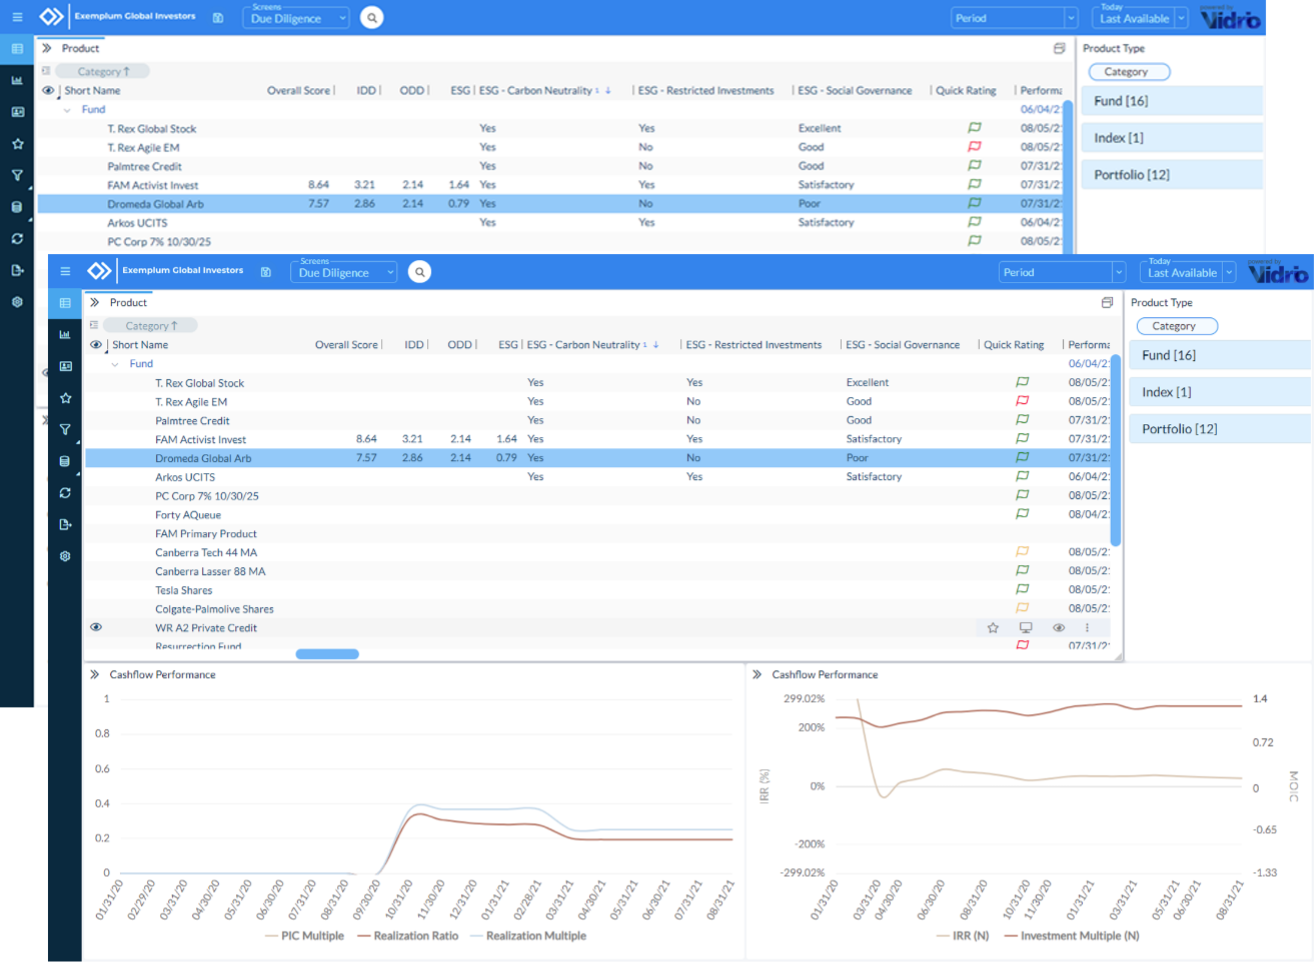Sort by IDD column in front window
This screenshot has width=1316, height=965.
click(414, 345)
